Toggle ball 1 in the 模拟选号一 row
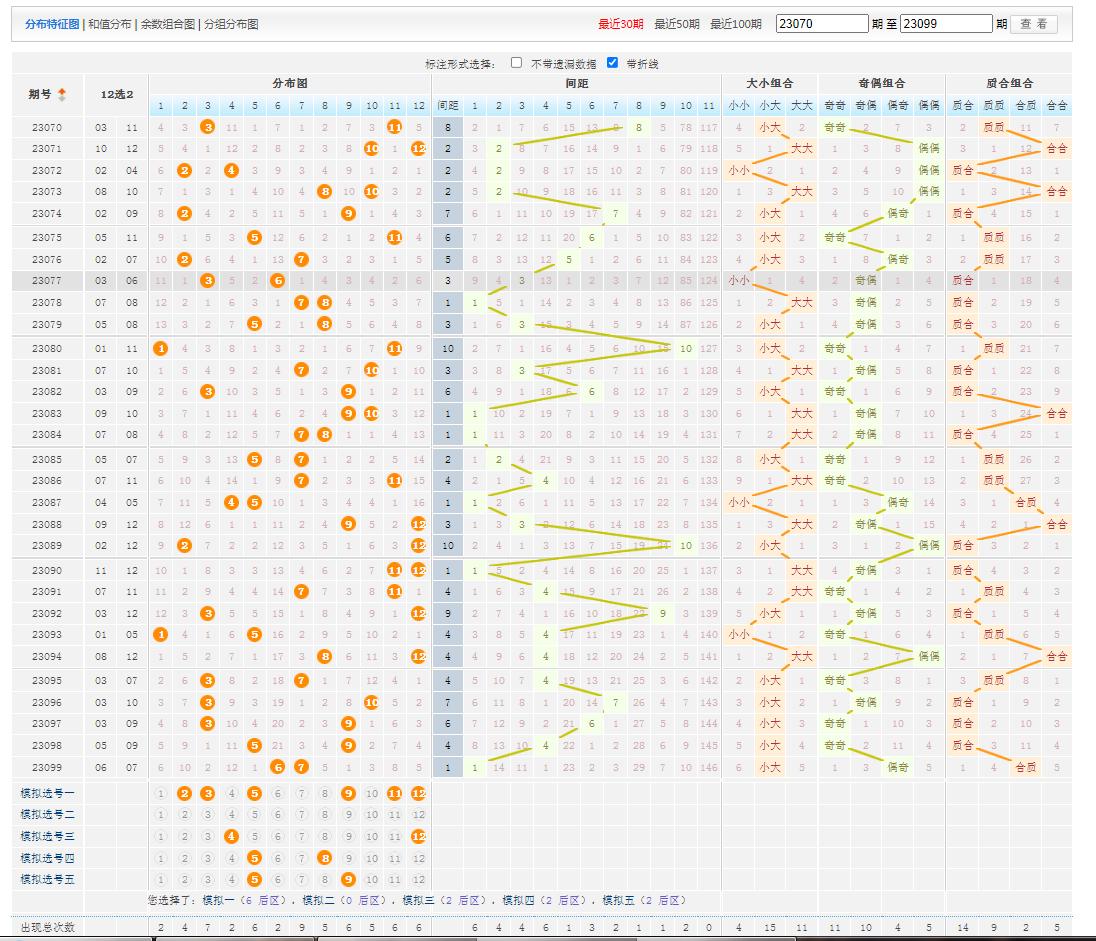The image size is (1096, 941). (161, 793)
